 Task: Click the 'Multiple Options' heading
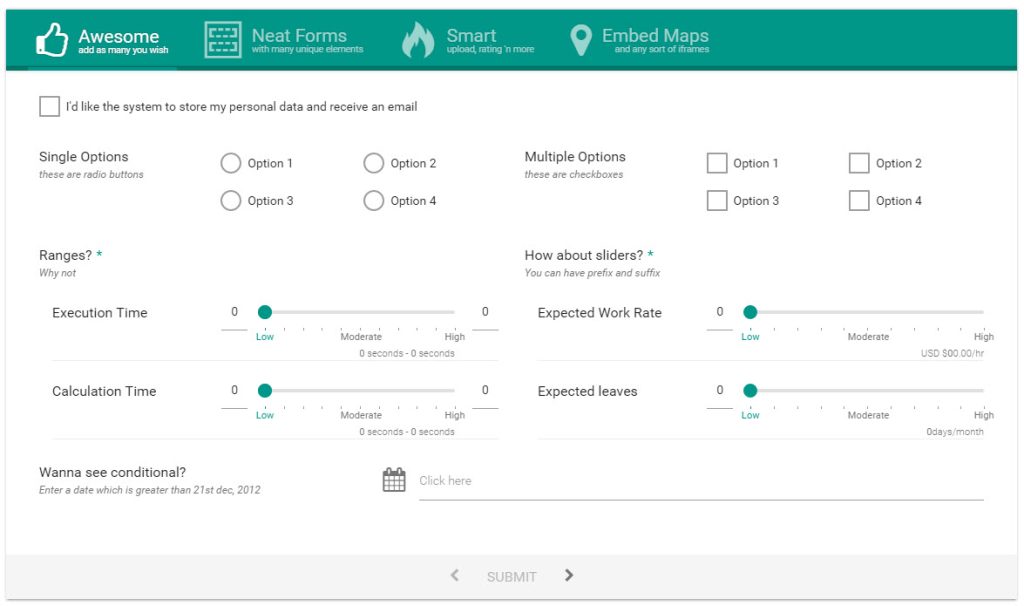coord(575,157)
